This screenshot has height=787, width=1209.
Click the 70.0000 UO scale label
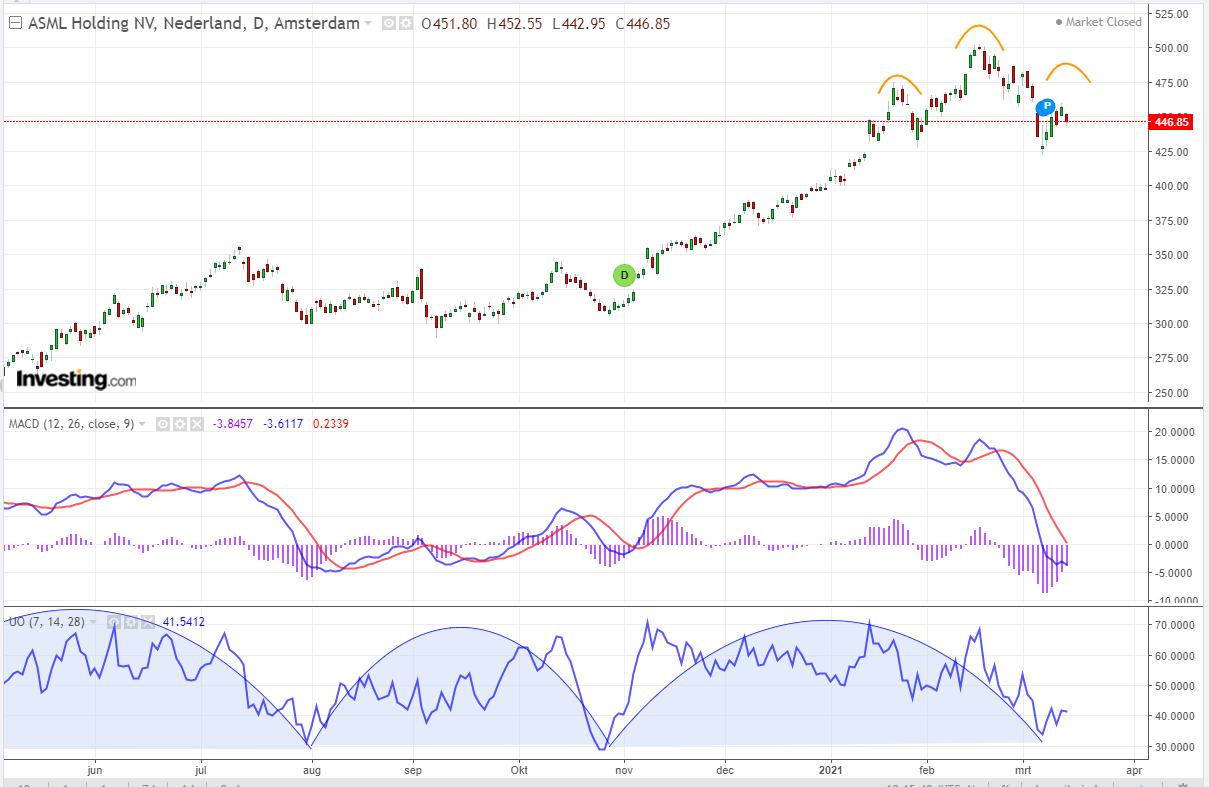1173,625
